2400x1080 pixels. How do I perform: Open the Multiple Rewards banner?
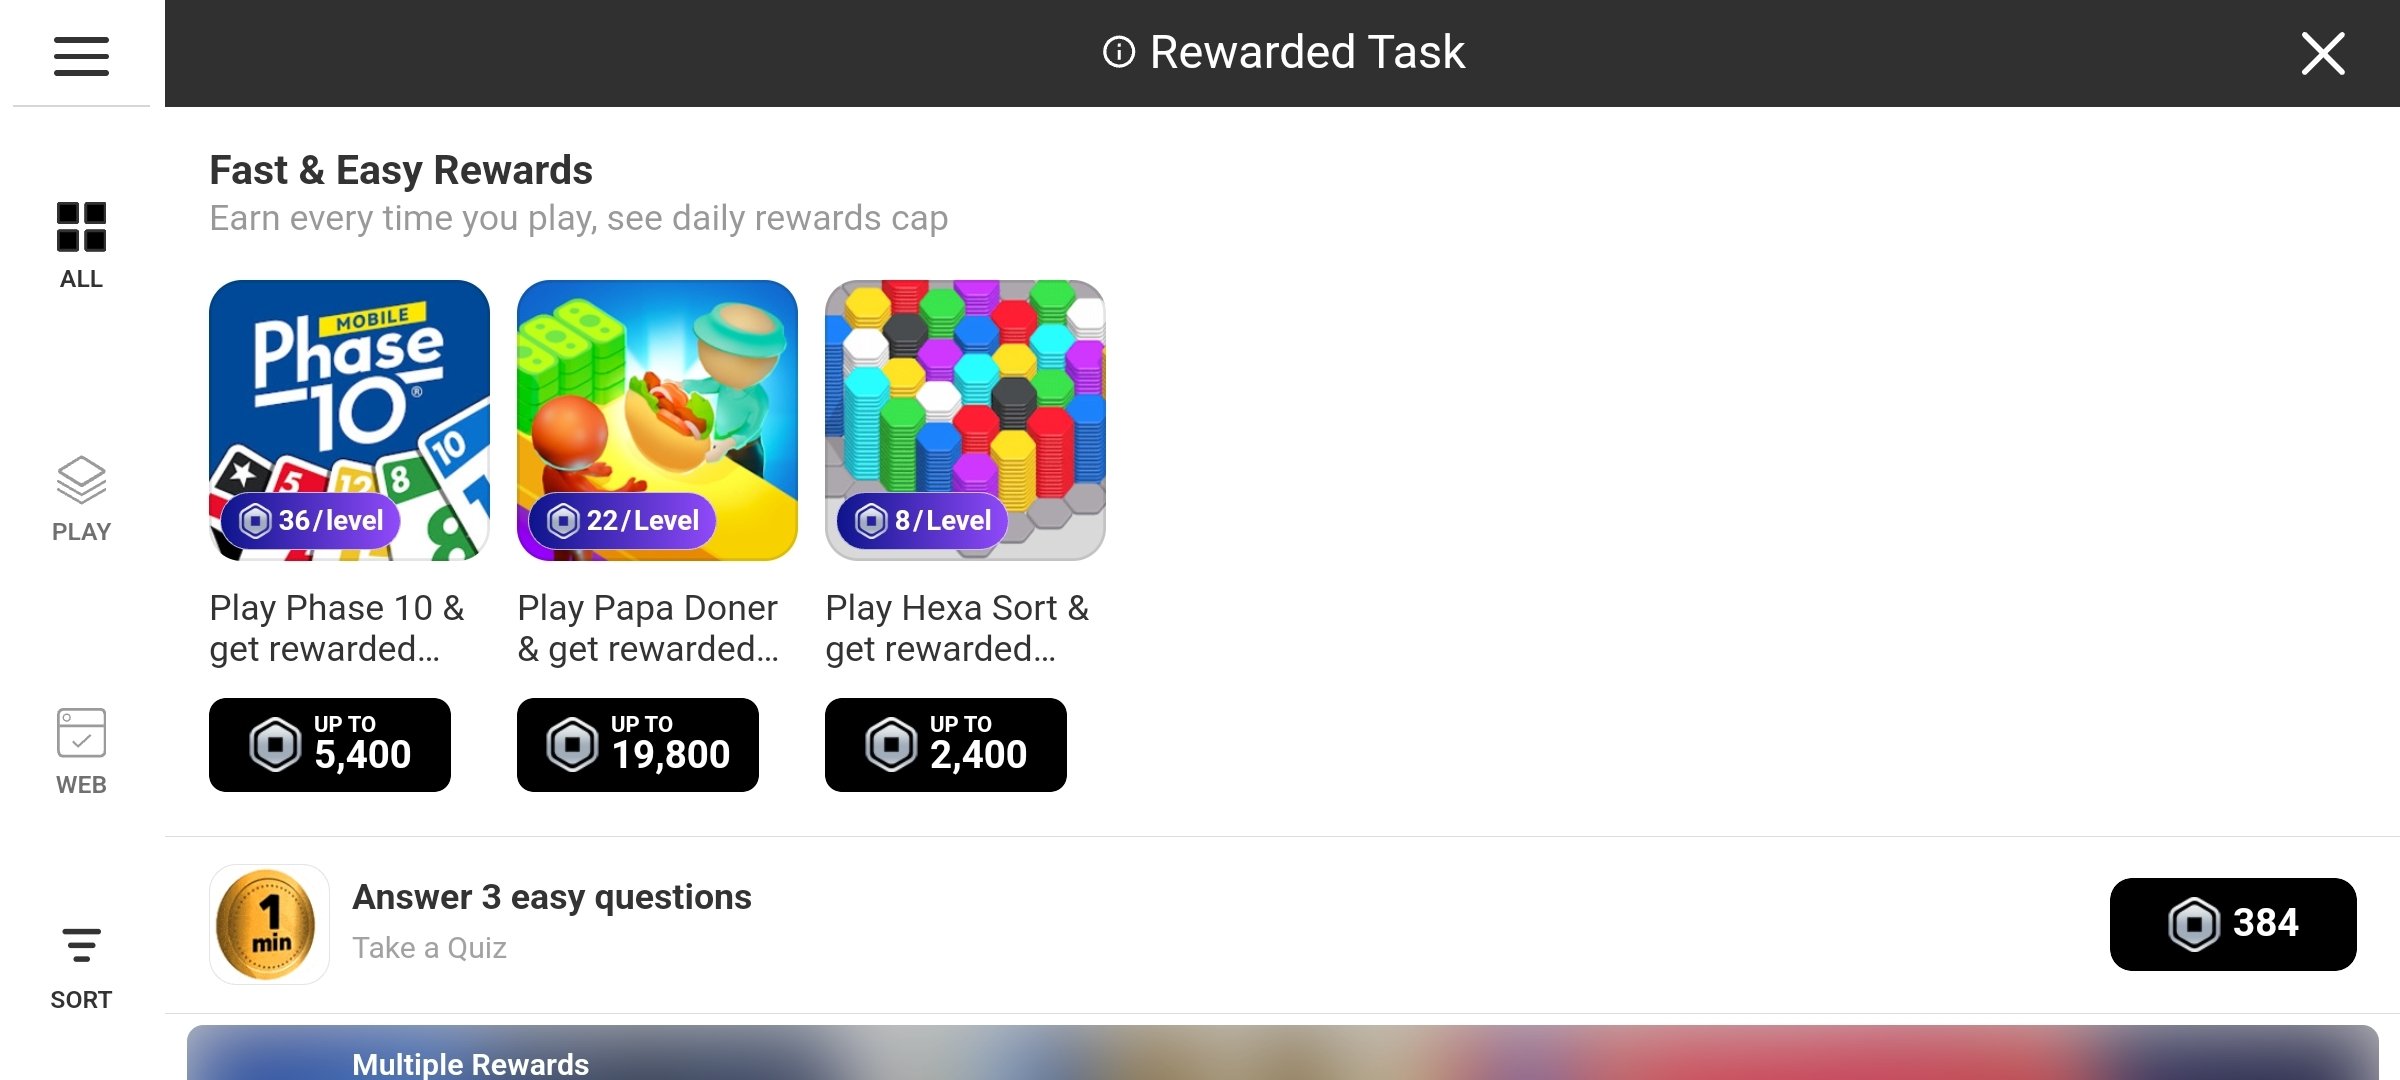(x=1282, y=1053)
